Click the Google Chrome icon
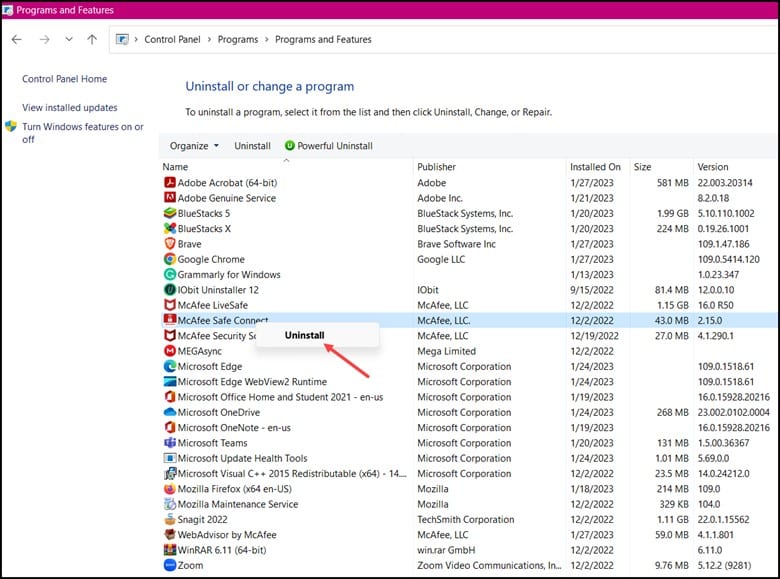 [x=170, y=259]
